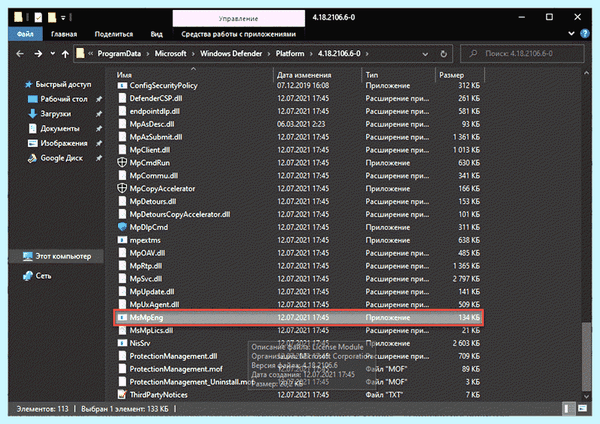Click the Back navigation arrow
The width and height of the screenshot is (600, 424).
tap(20, 54)
